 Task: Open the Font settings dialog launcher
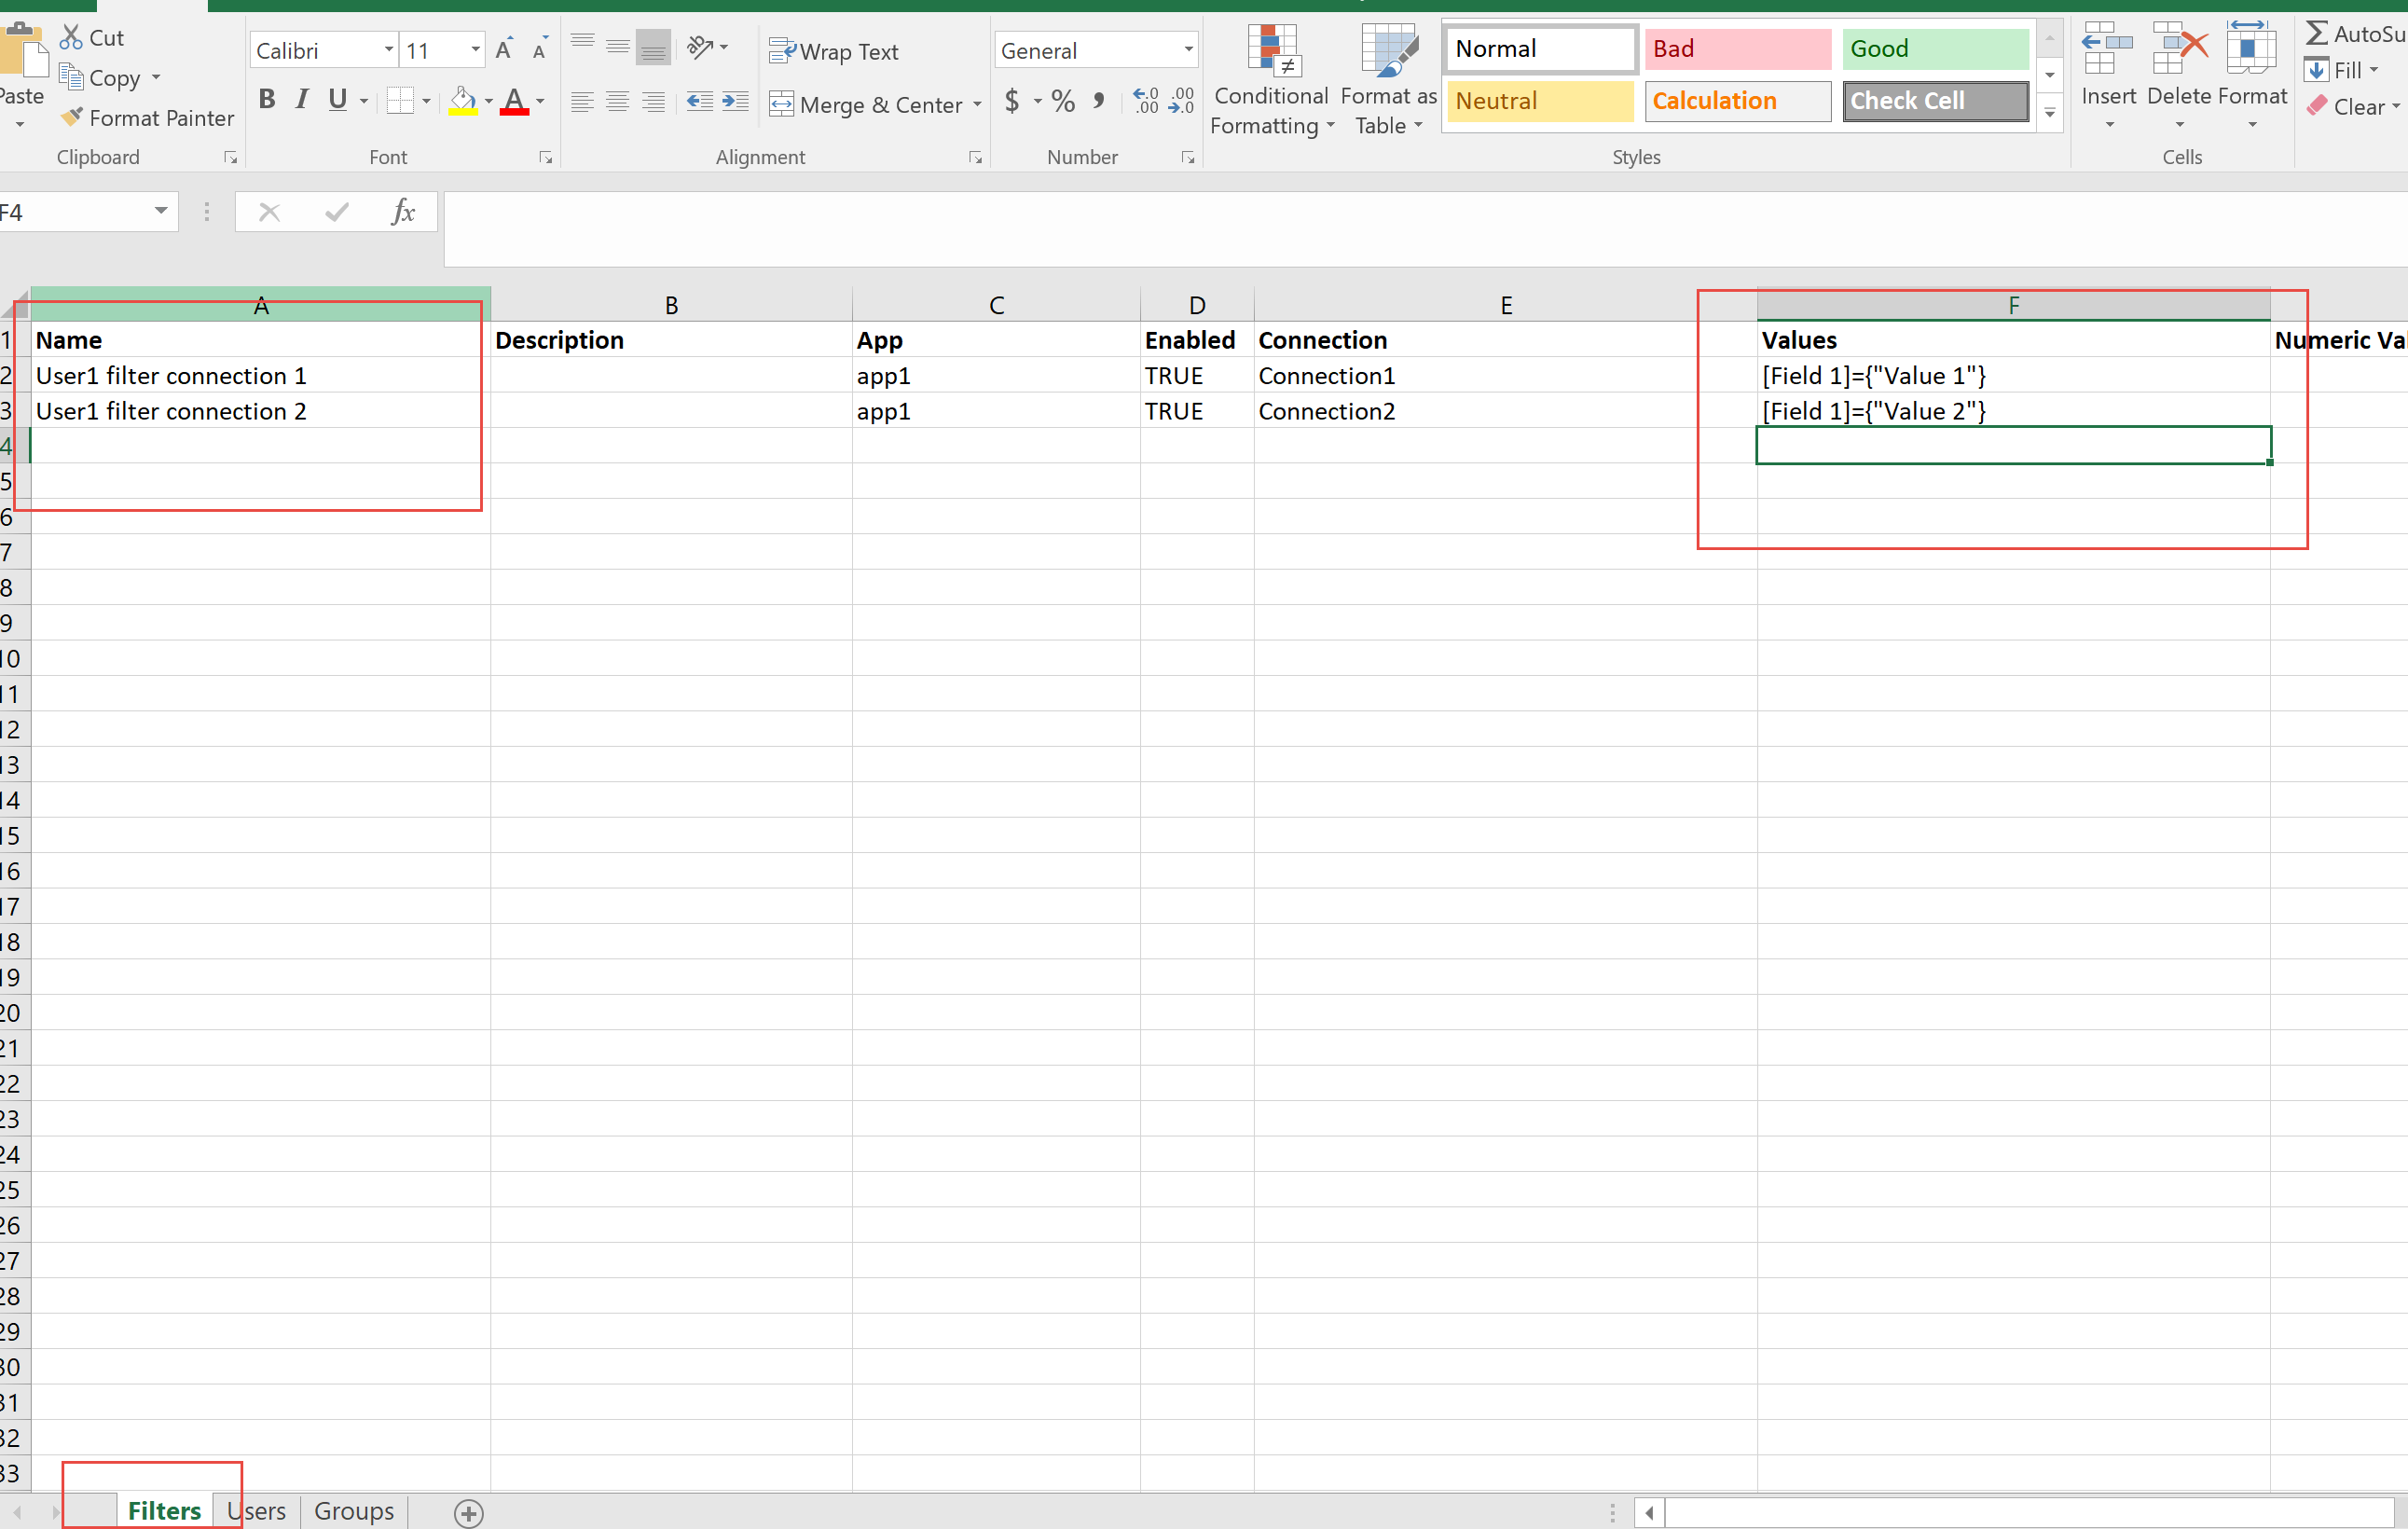point(546,157)
